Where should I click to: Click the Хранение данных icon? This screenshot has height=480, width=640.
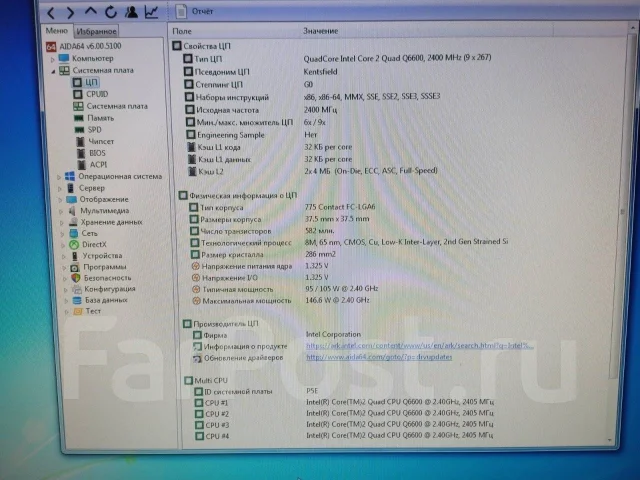(73, 222)
